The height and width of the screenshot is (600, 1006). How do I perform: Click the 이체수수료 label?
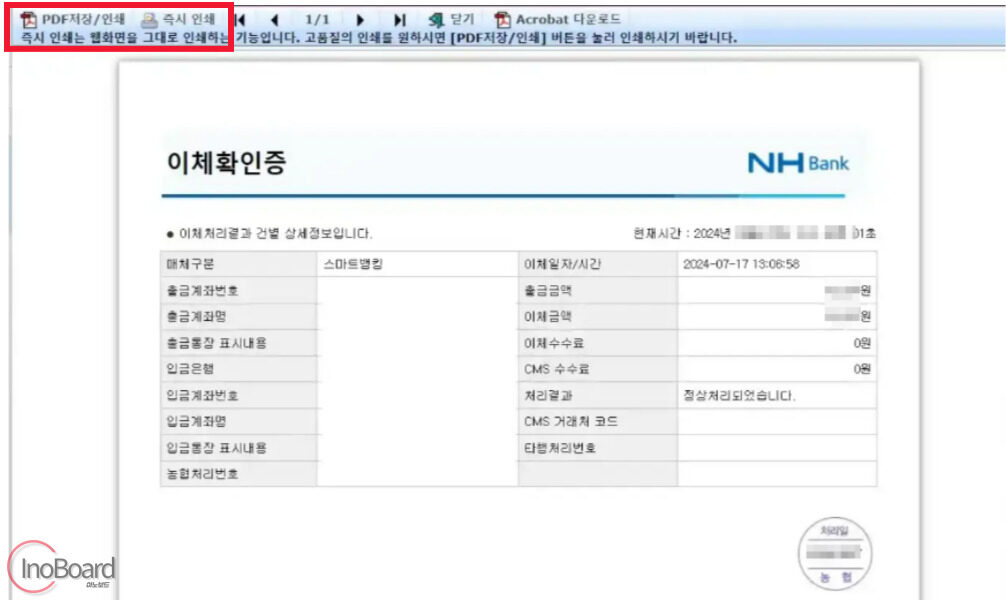(x=554, y=343)
